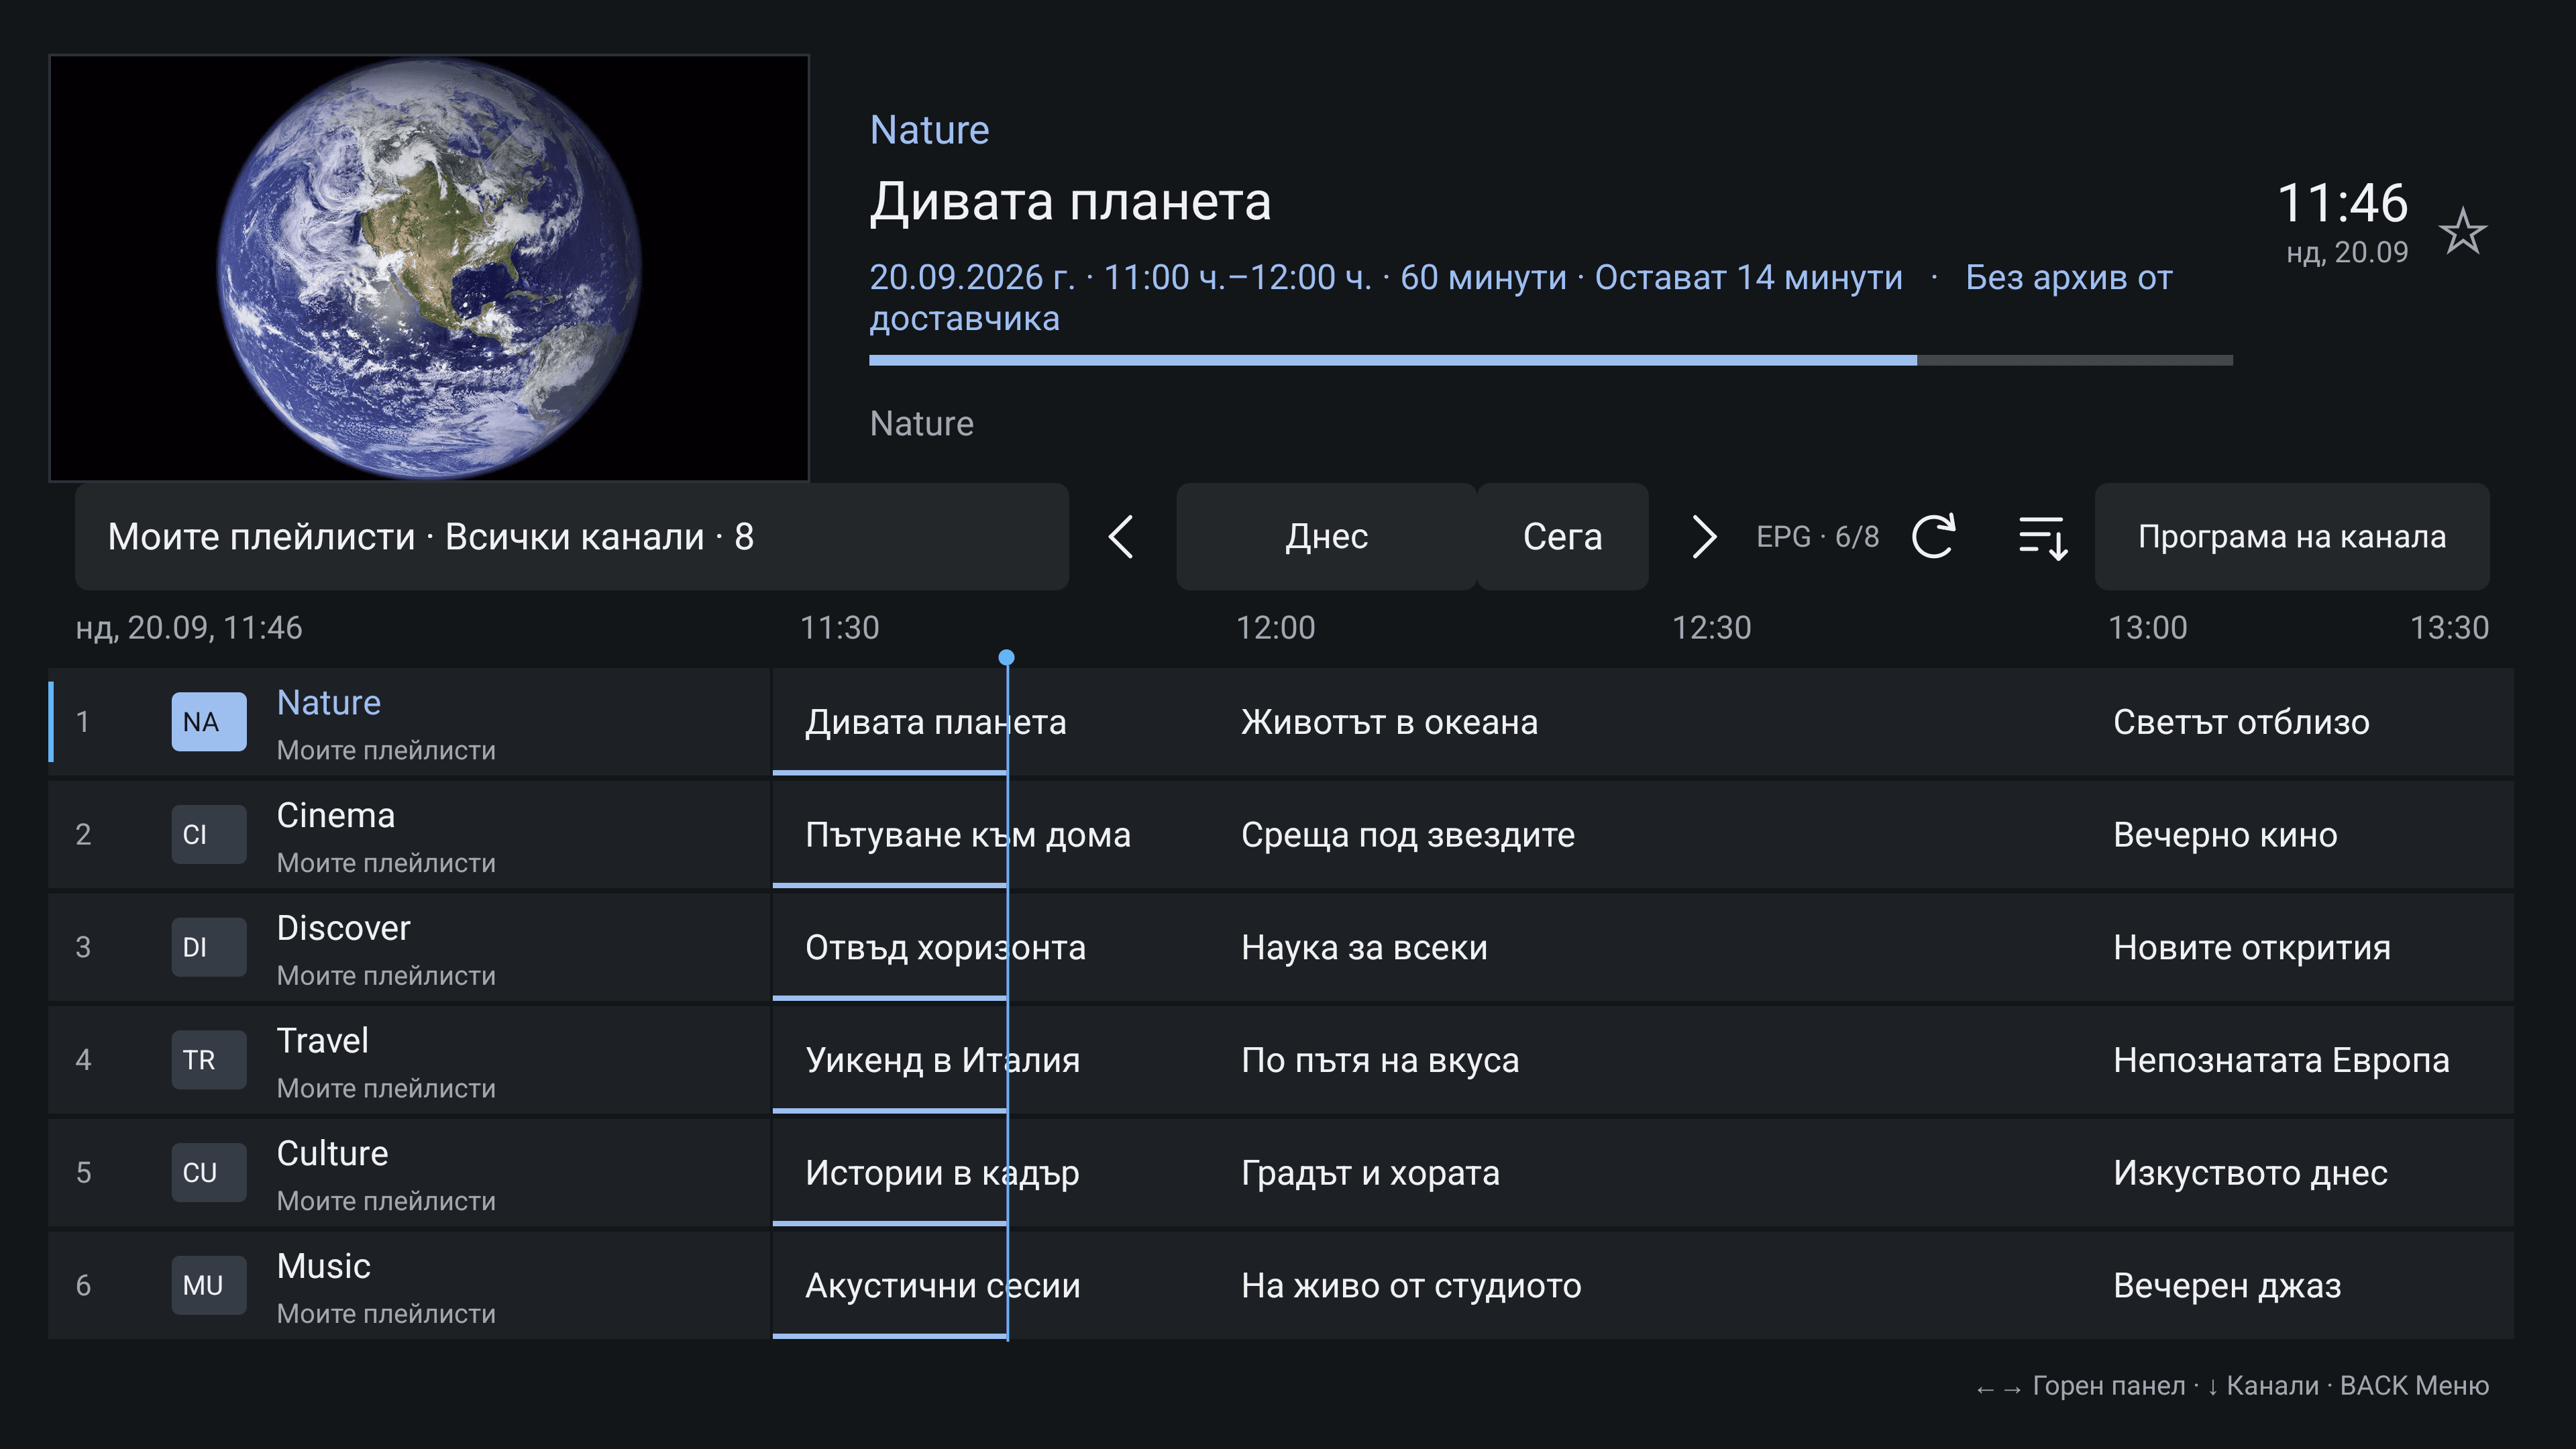Select the Music channel name
Image resolution: width=2576 pixels, height=1449 pixels.
[324, 1266]
